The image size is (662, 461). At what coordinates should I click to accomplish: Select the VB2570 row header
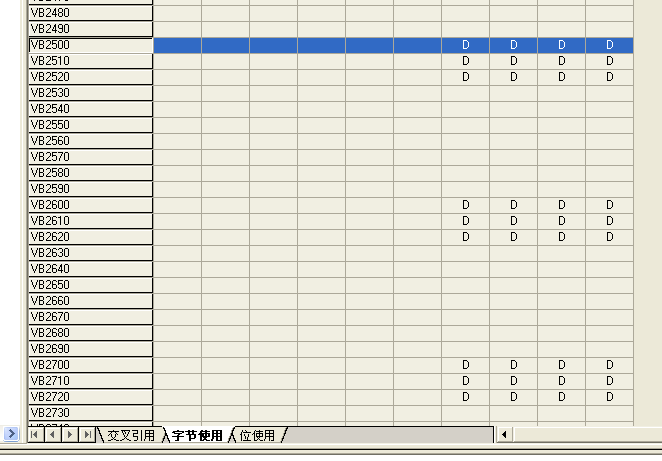(x=90, y=157)
